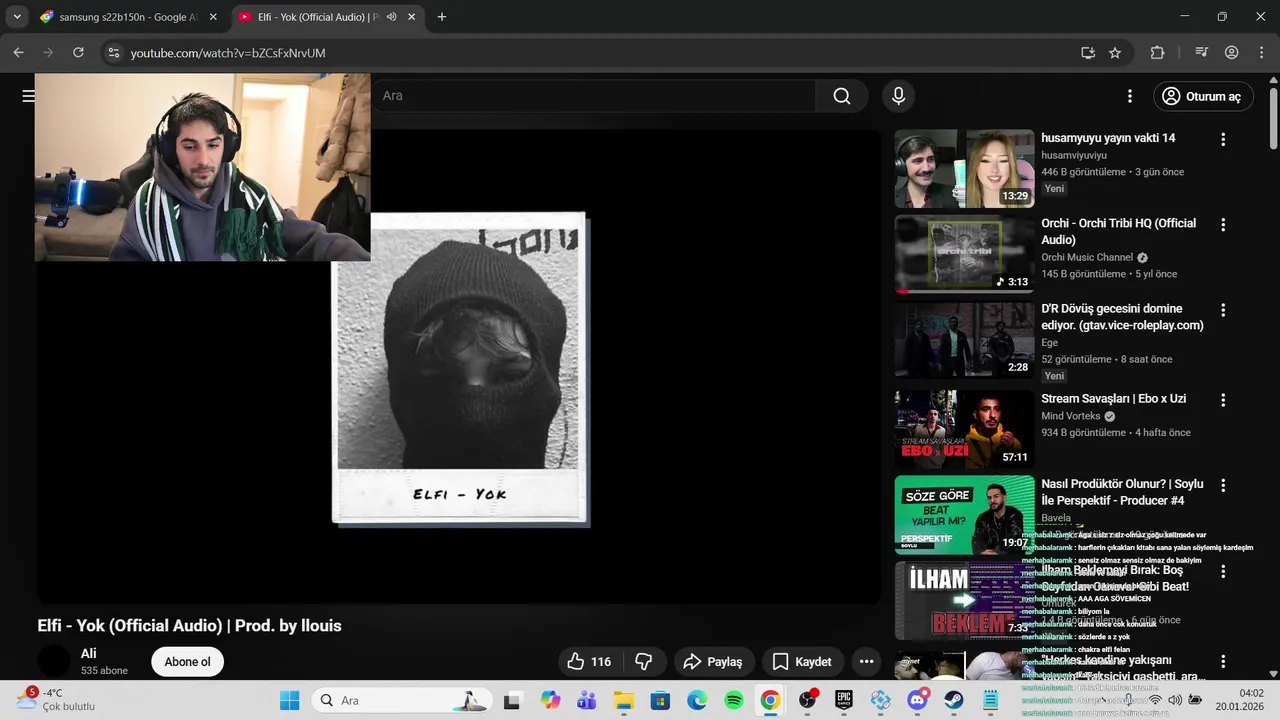Image resolution: width=1280 pixels, height=720 pixels.
Task: Dislike the video with thumbs-down icon
Action: (644, 662)
